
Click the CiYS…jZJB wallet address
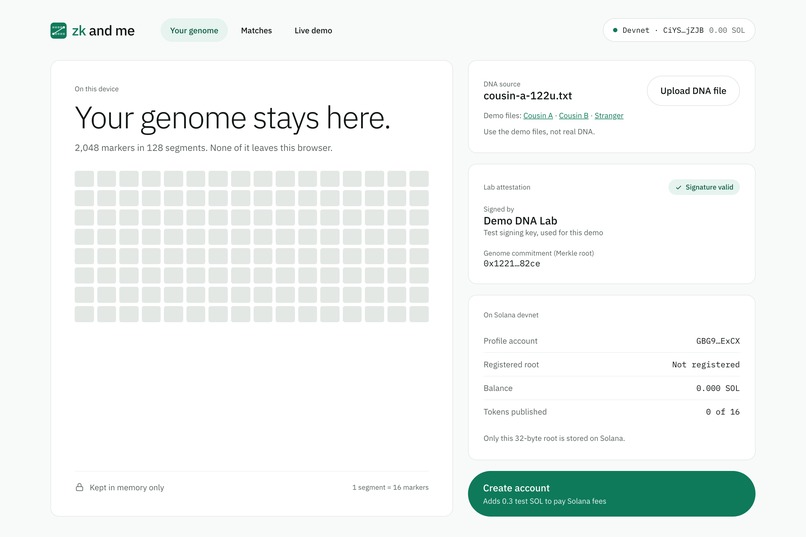[x=683, y=30]
